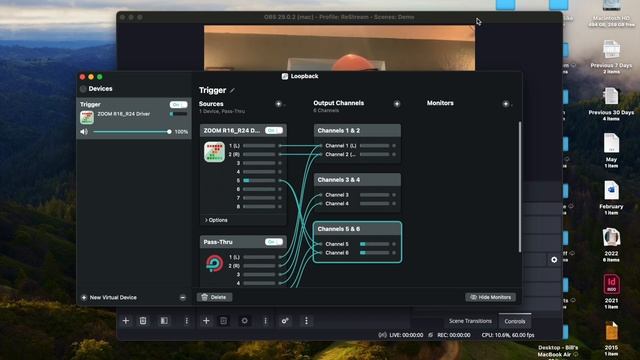640x360 pixels.
Task: Add a monitor with the plus icon
Action: [506, 104]
